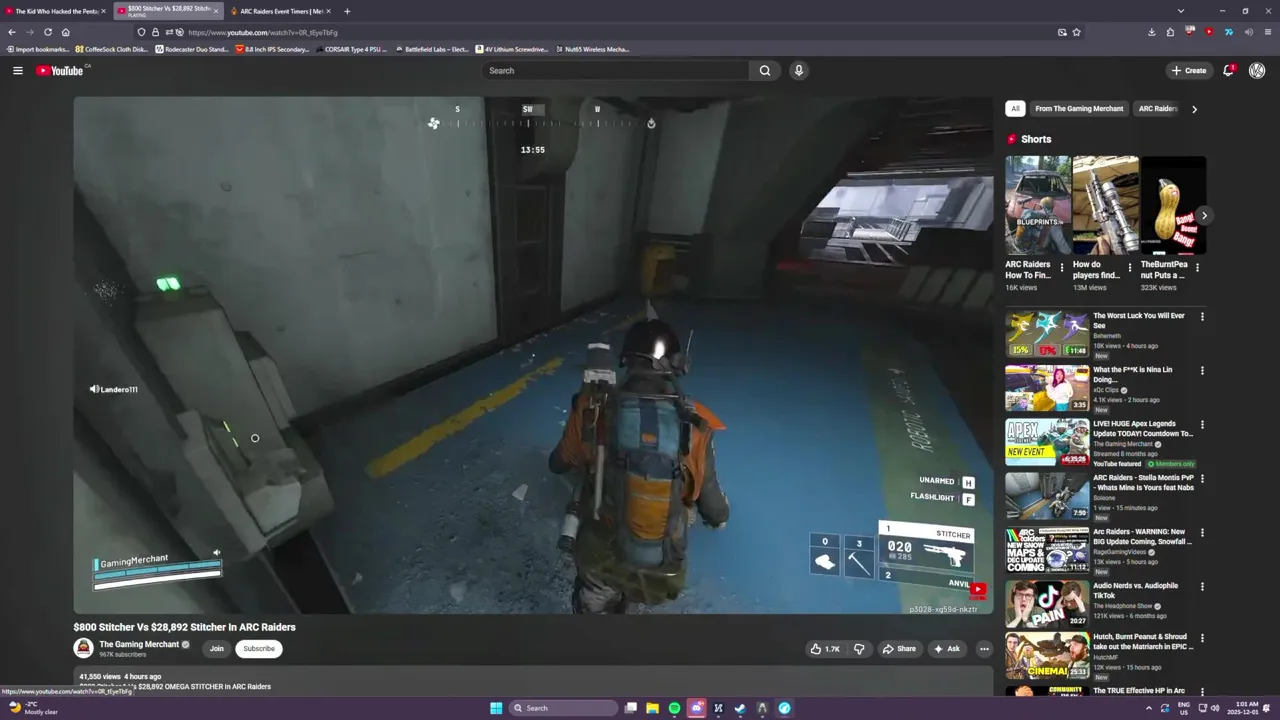The height and width of the screenshot is (720, 1280).
Task: Go back in browser history
Action: click(x=12, y=32)
